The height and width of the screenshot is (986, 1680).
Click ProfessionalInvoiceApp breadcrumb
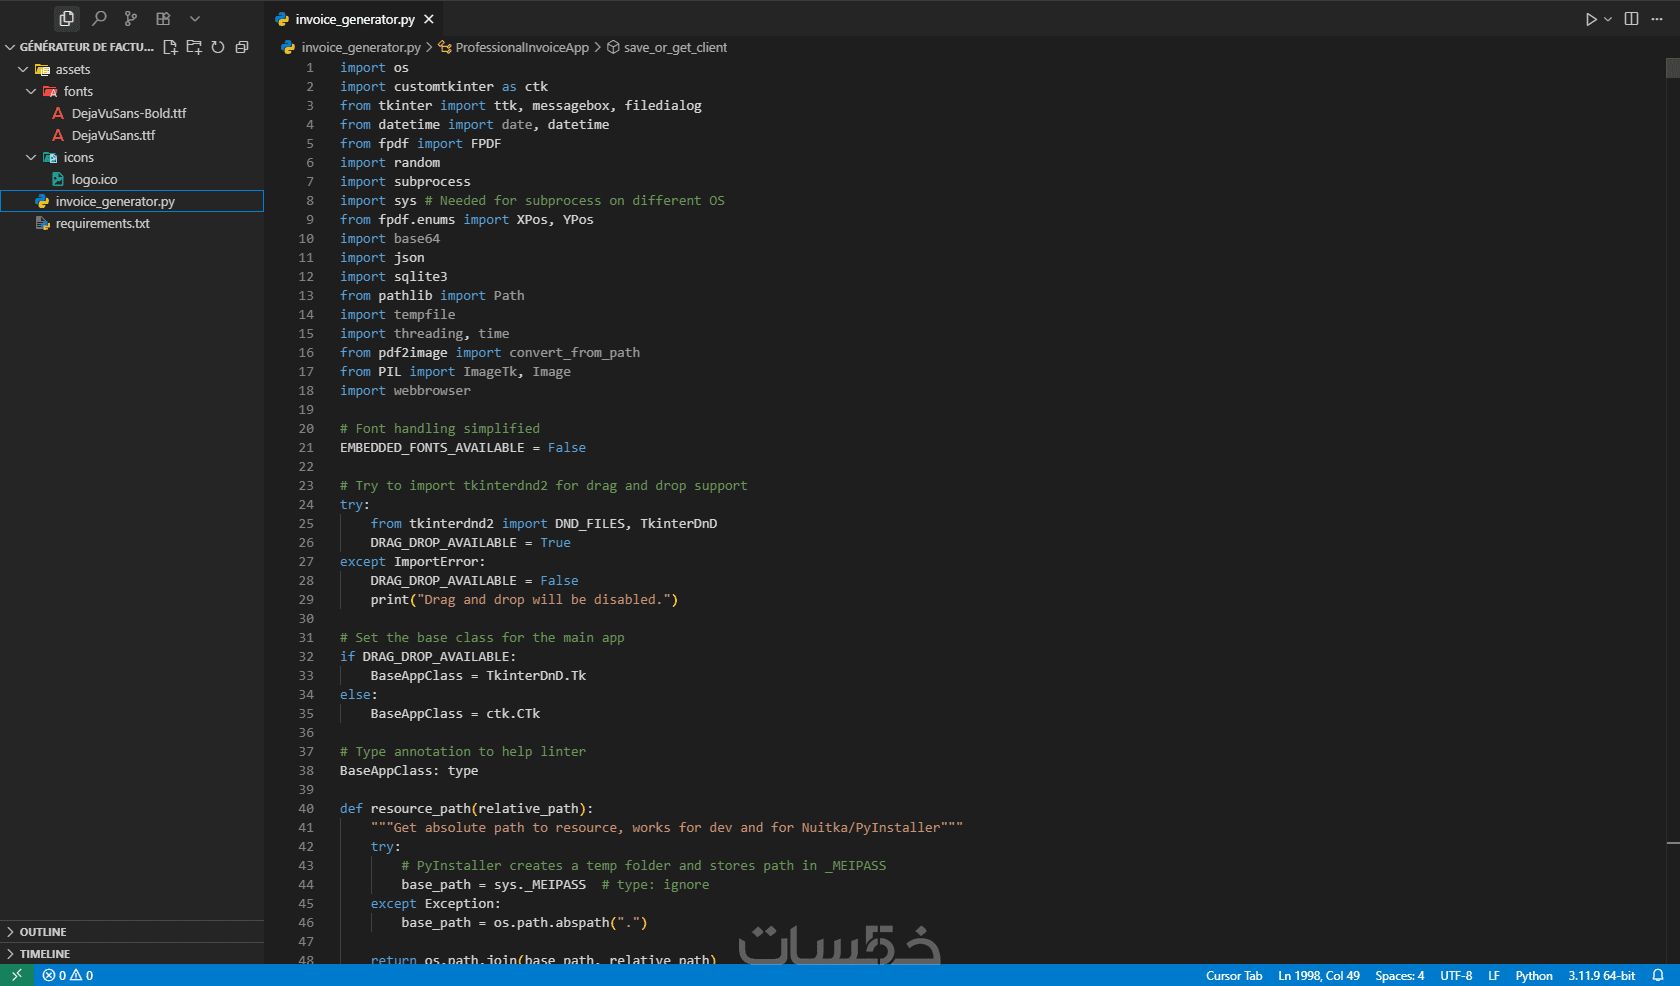(x=514, y=47)
